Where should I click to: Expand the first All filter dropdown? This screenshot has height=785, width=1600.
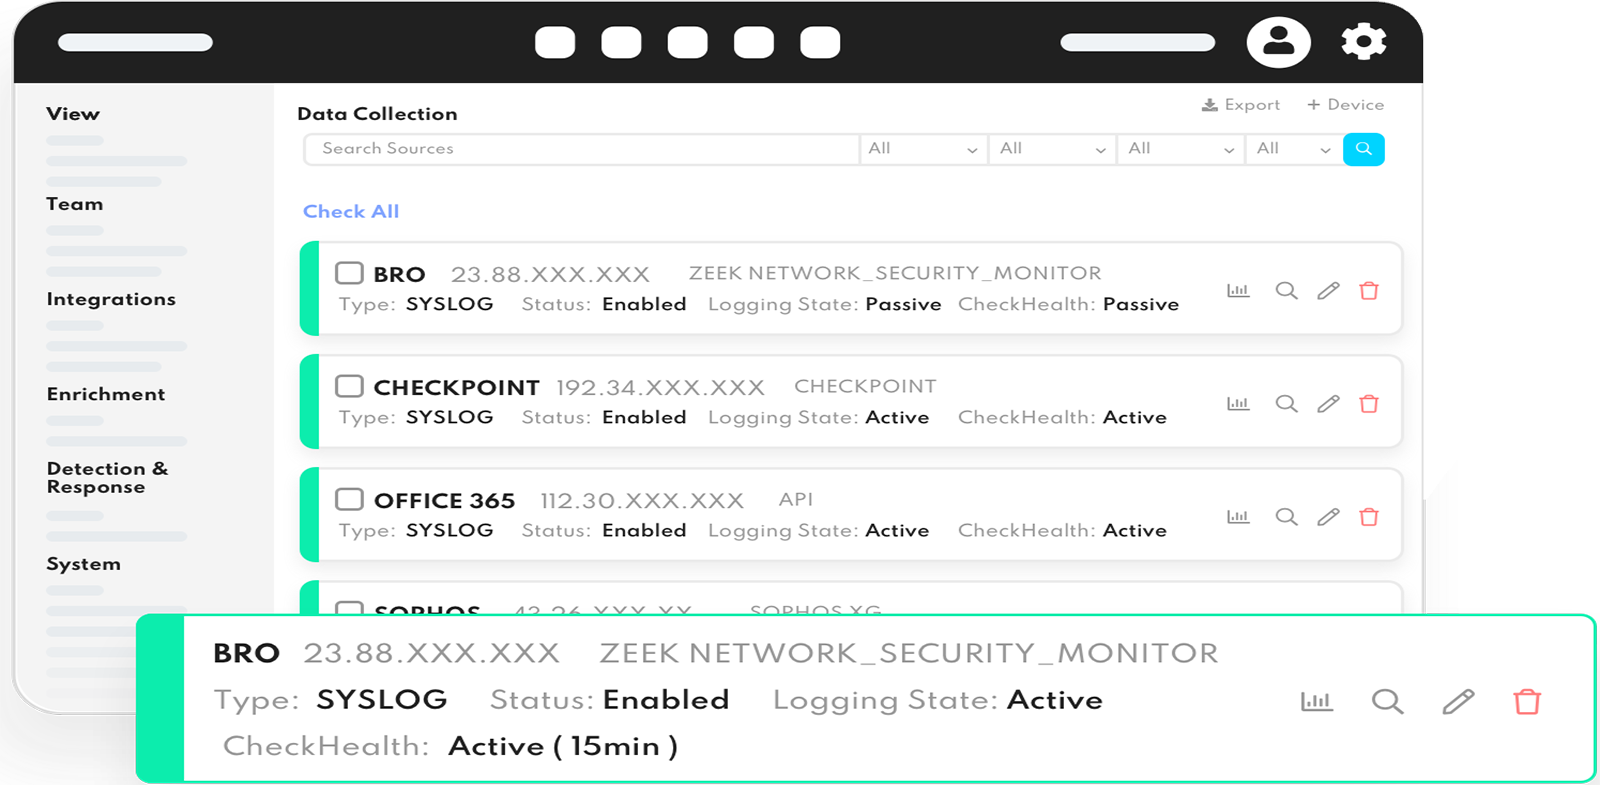point(923,149)
